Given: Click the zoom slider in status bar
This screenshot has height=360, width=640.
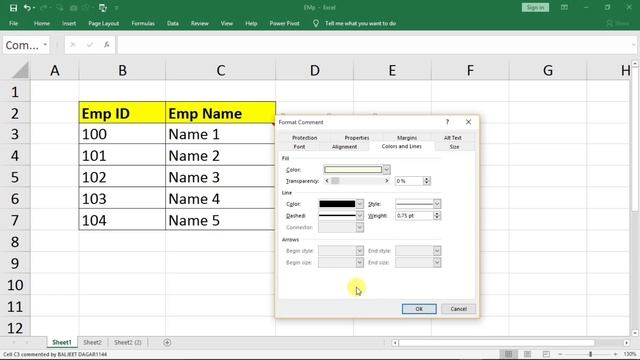Looking at the screenshot, I should coord(591,354).
